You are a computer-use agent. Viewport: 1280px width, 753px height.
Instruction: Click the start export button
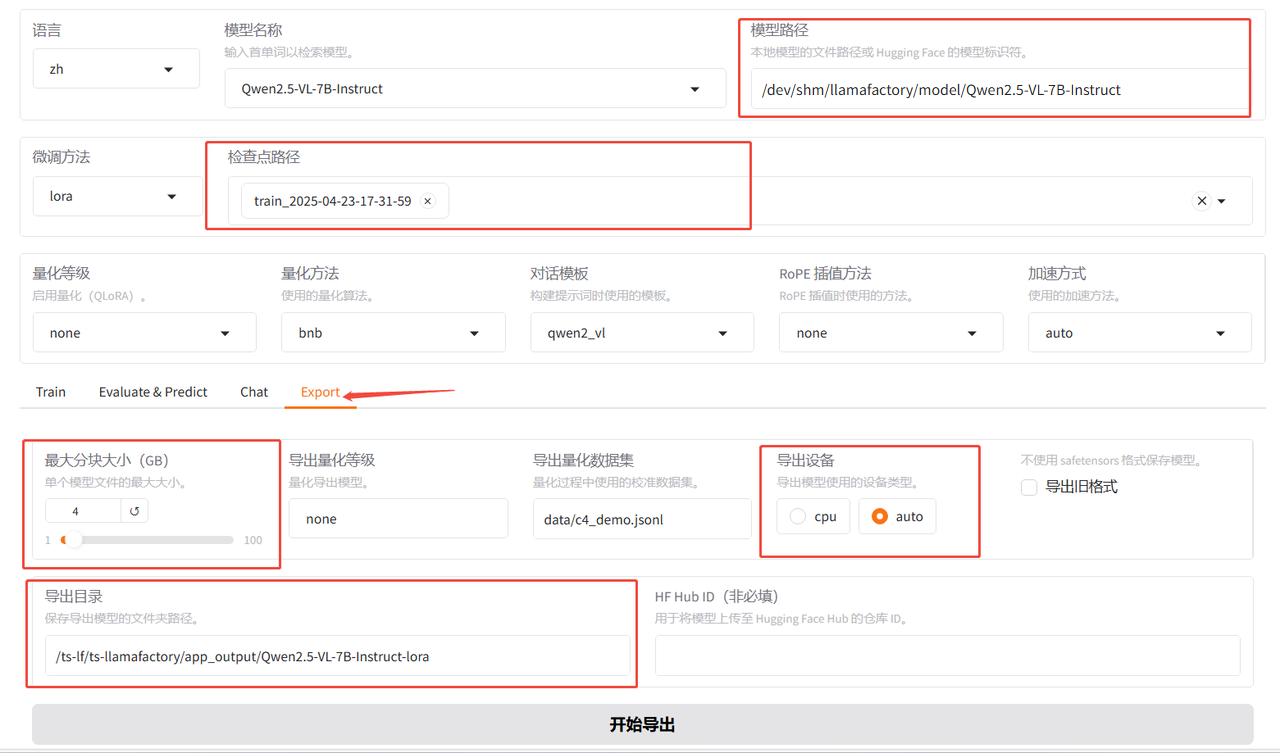pyautogui.click(x=642, y=724)
